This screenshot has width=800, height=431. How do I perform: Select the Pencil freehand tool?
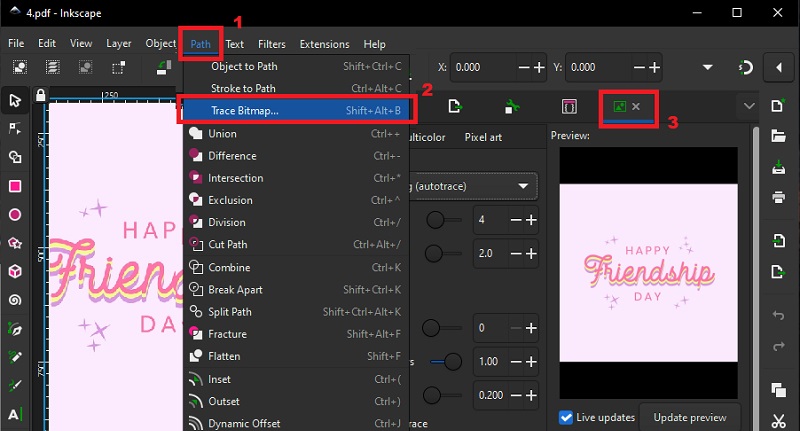(x=15, y=357)
